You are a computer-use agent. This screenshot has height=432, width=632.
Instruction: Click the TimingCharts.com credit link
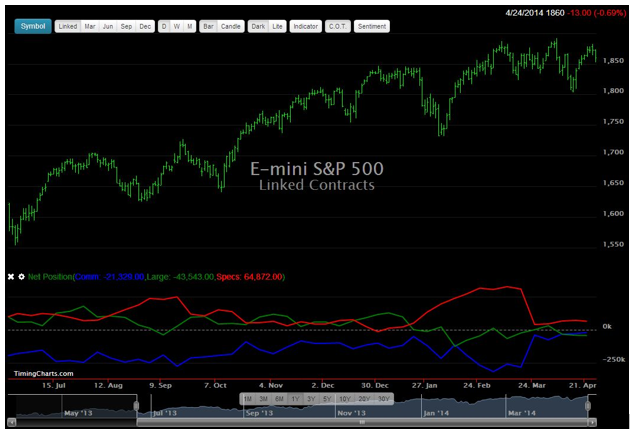44,374
